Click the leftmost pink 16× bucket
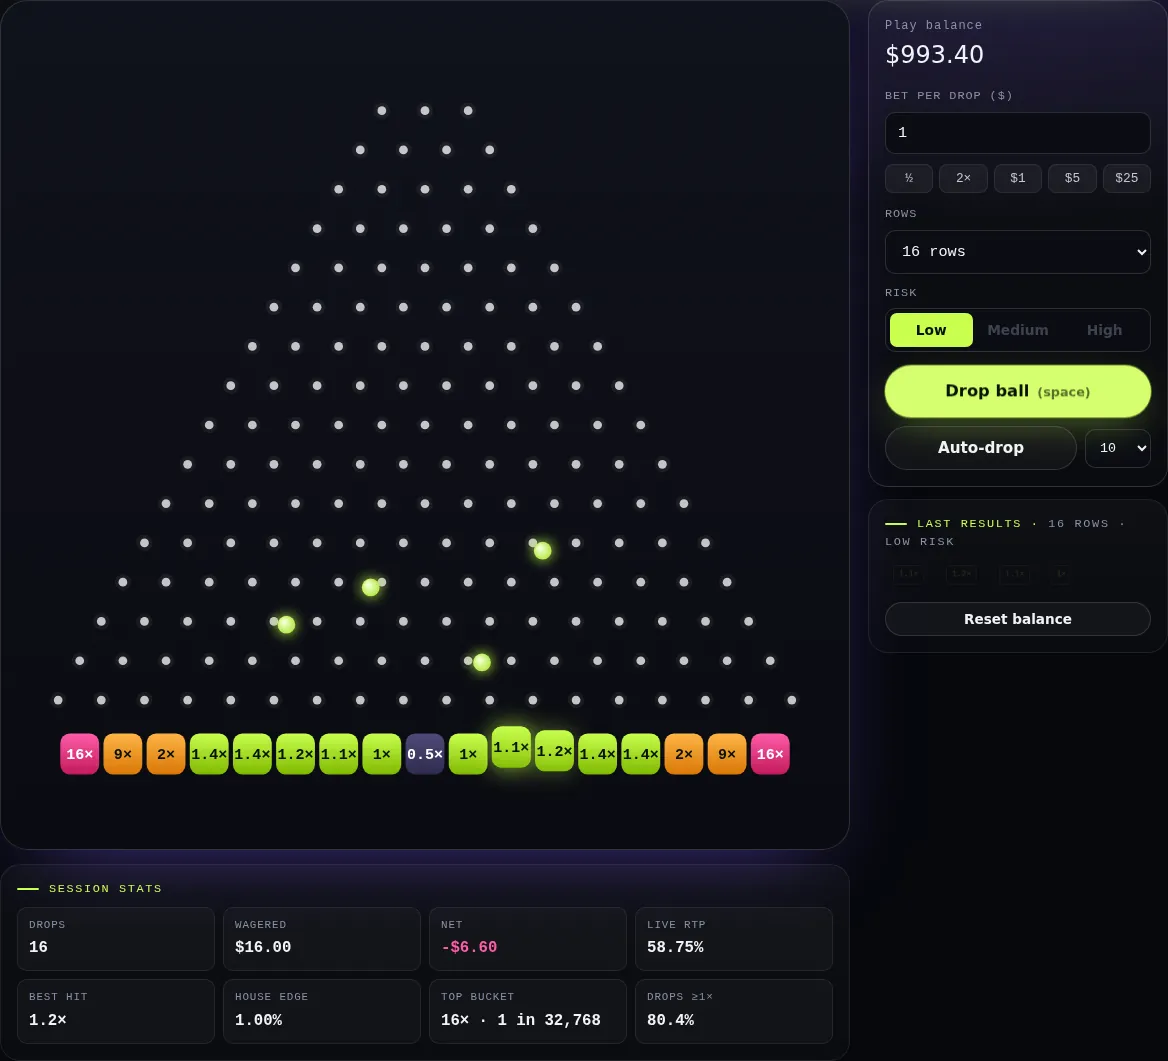The width and height of the screenshot is (1168, 1061). (80, 754)
